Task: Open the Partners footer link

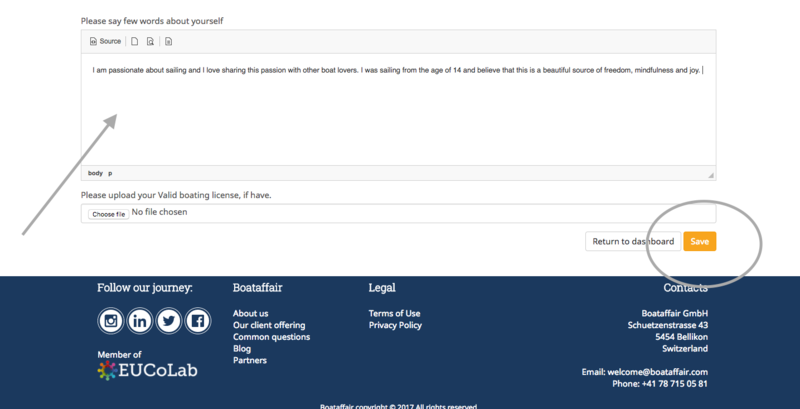Action: [249, 360]
